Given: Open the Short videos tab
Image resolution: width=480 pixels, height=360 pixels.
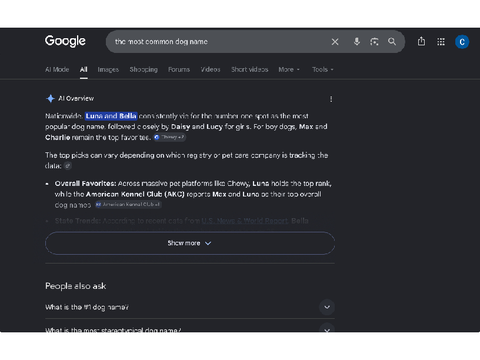Looking at the screenshot, I should [x=250, y=69].
